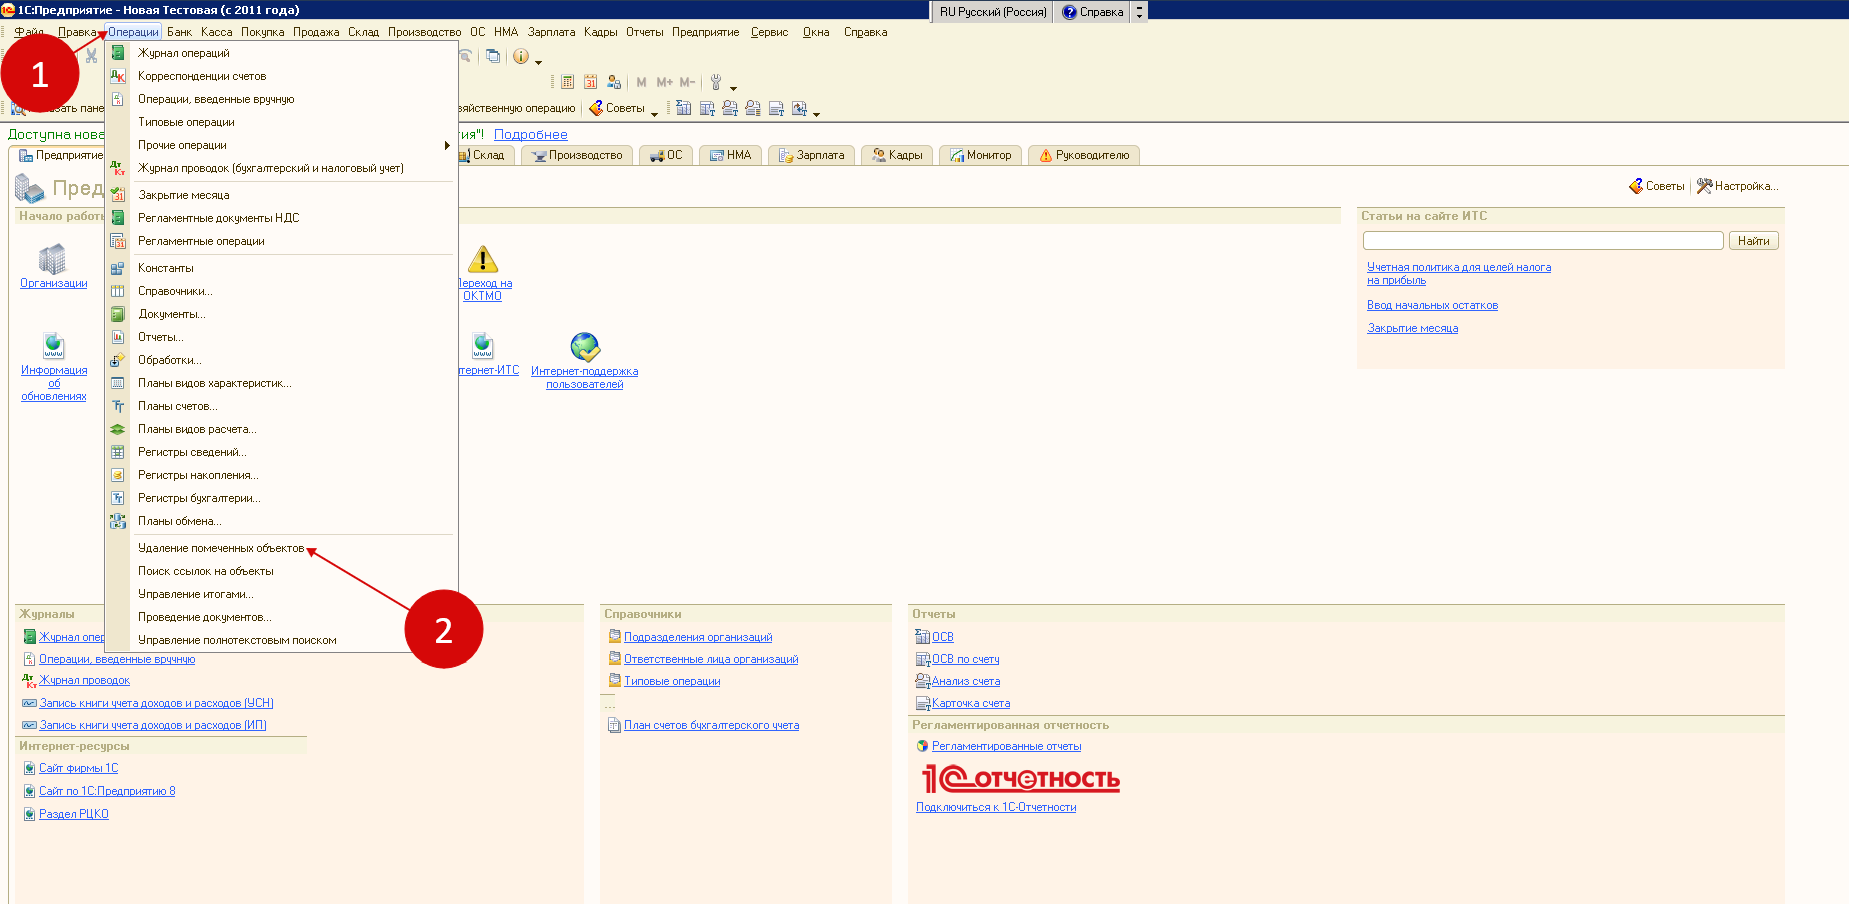The height and width of the screenshot is (904, 1849).
Task: Open the Карточка счета report link
Action: (971, 703)
